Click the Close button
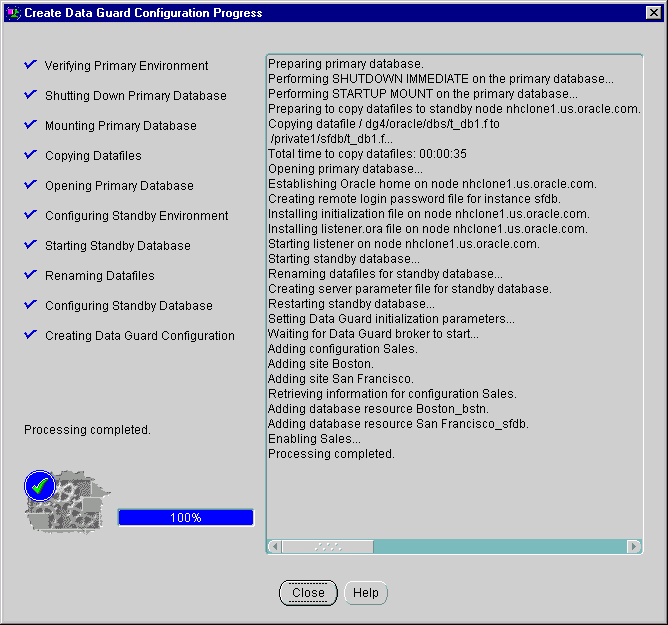 click(x=308, y=593)
